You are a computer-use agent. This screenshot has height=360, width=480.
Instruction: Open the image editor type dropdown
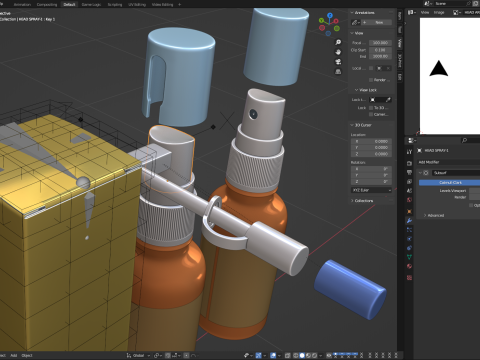(412, 12)
